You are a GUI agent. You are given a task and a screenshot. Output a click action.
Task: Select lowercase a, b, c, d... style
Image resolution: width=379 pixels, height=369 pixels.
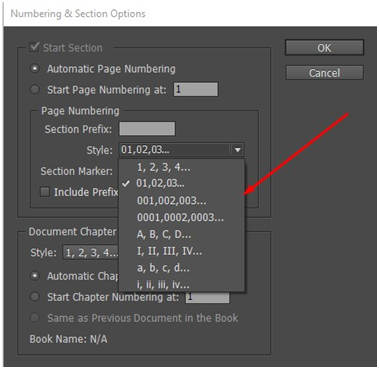(x=182, y=268)
